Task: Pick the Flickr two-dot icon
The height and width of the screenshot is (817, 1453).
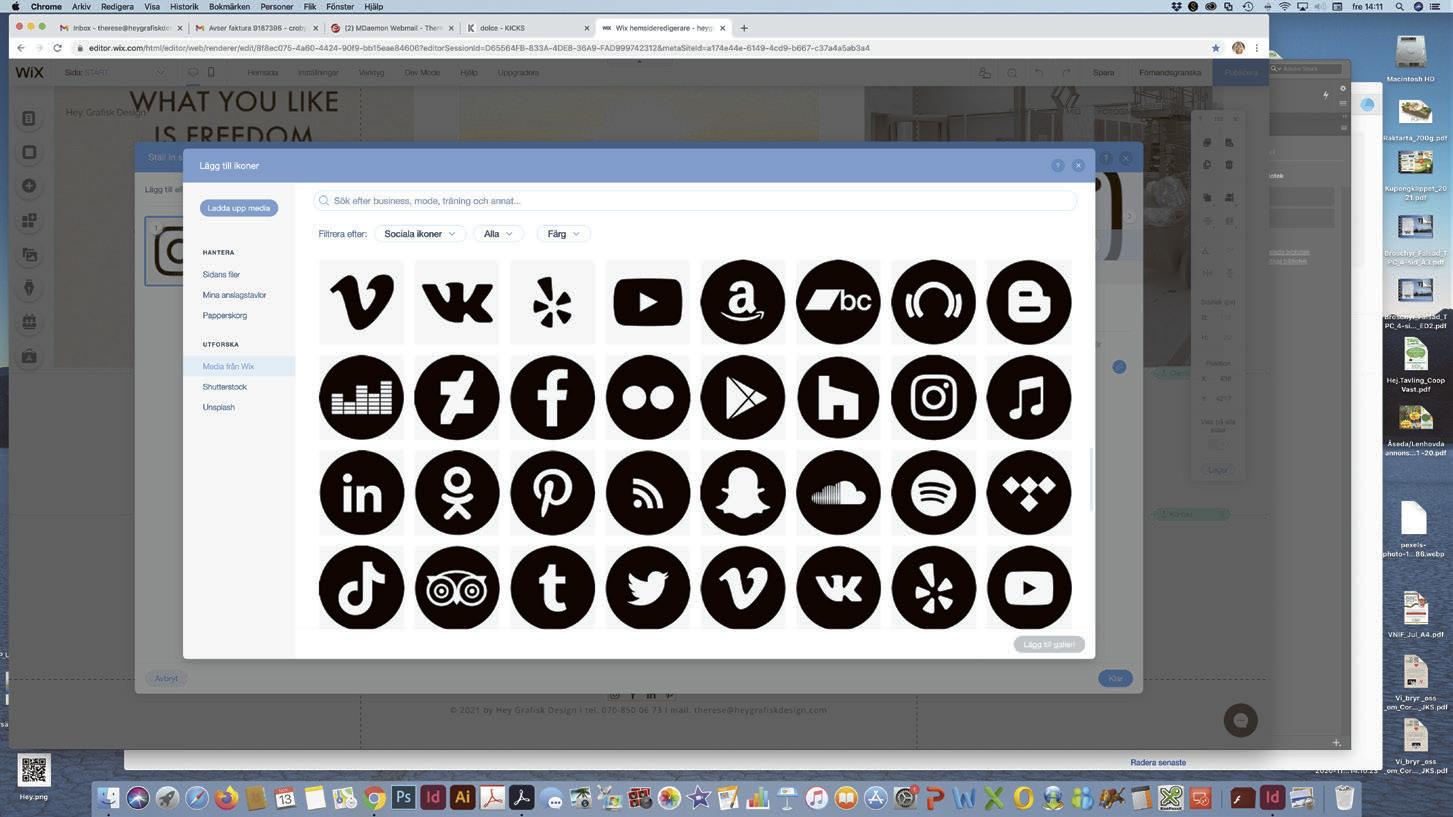Action: coord(648,397)
